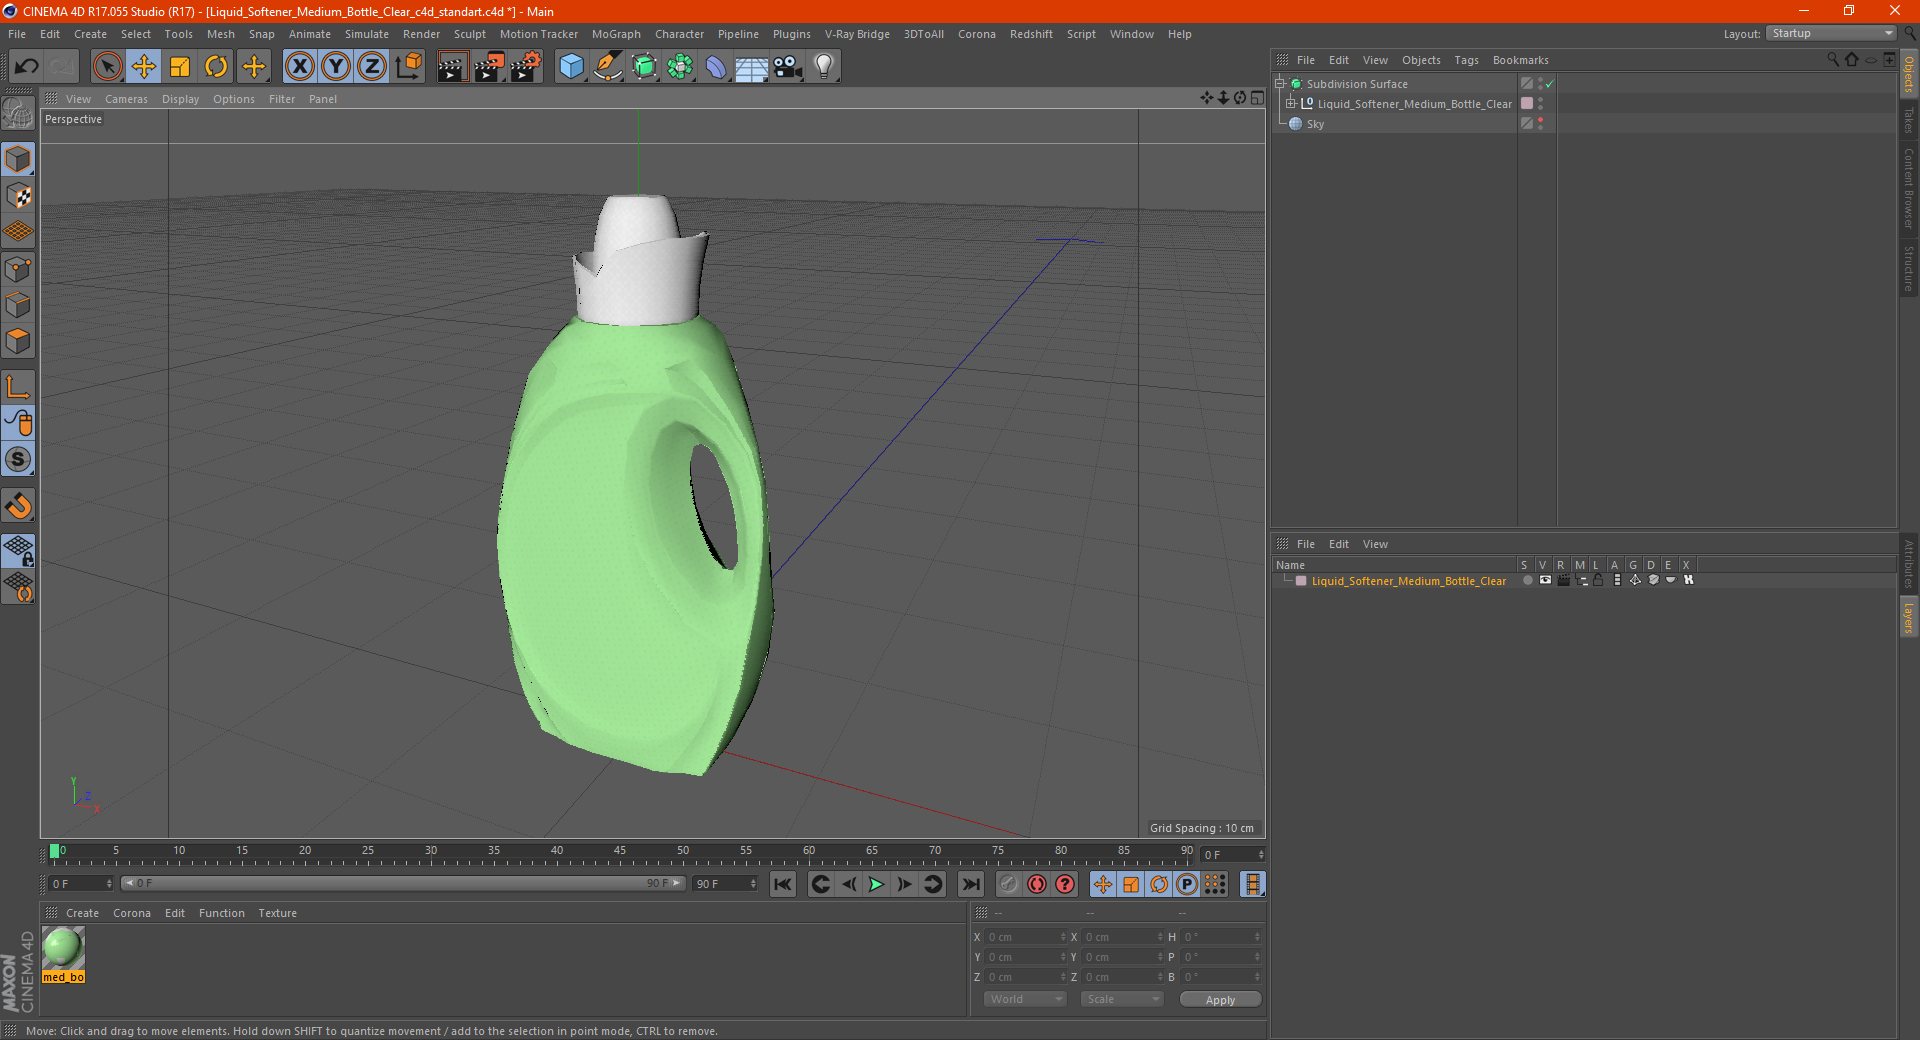Screen dimensions: 1920x1040
Task: Open the Scale mode dropdown
Action: click(1122, 999)
